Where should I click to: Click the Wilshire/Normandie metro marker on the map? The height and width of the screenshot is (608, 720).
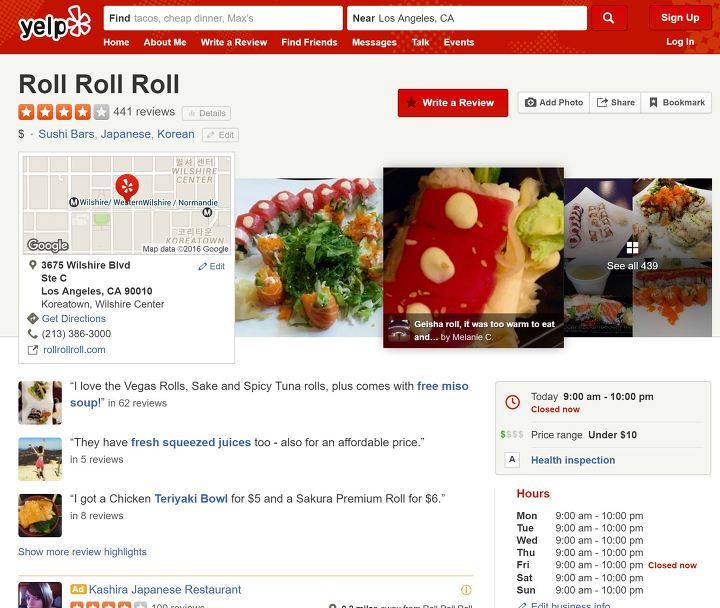coord(208,212)
